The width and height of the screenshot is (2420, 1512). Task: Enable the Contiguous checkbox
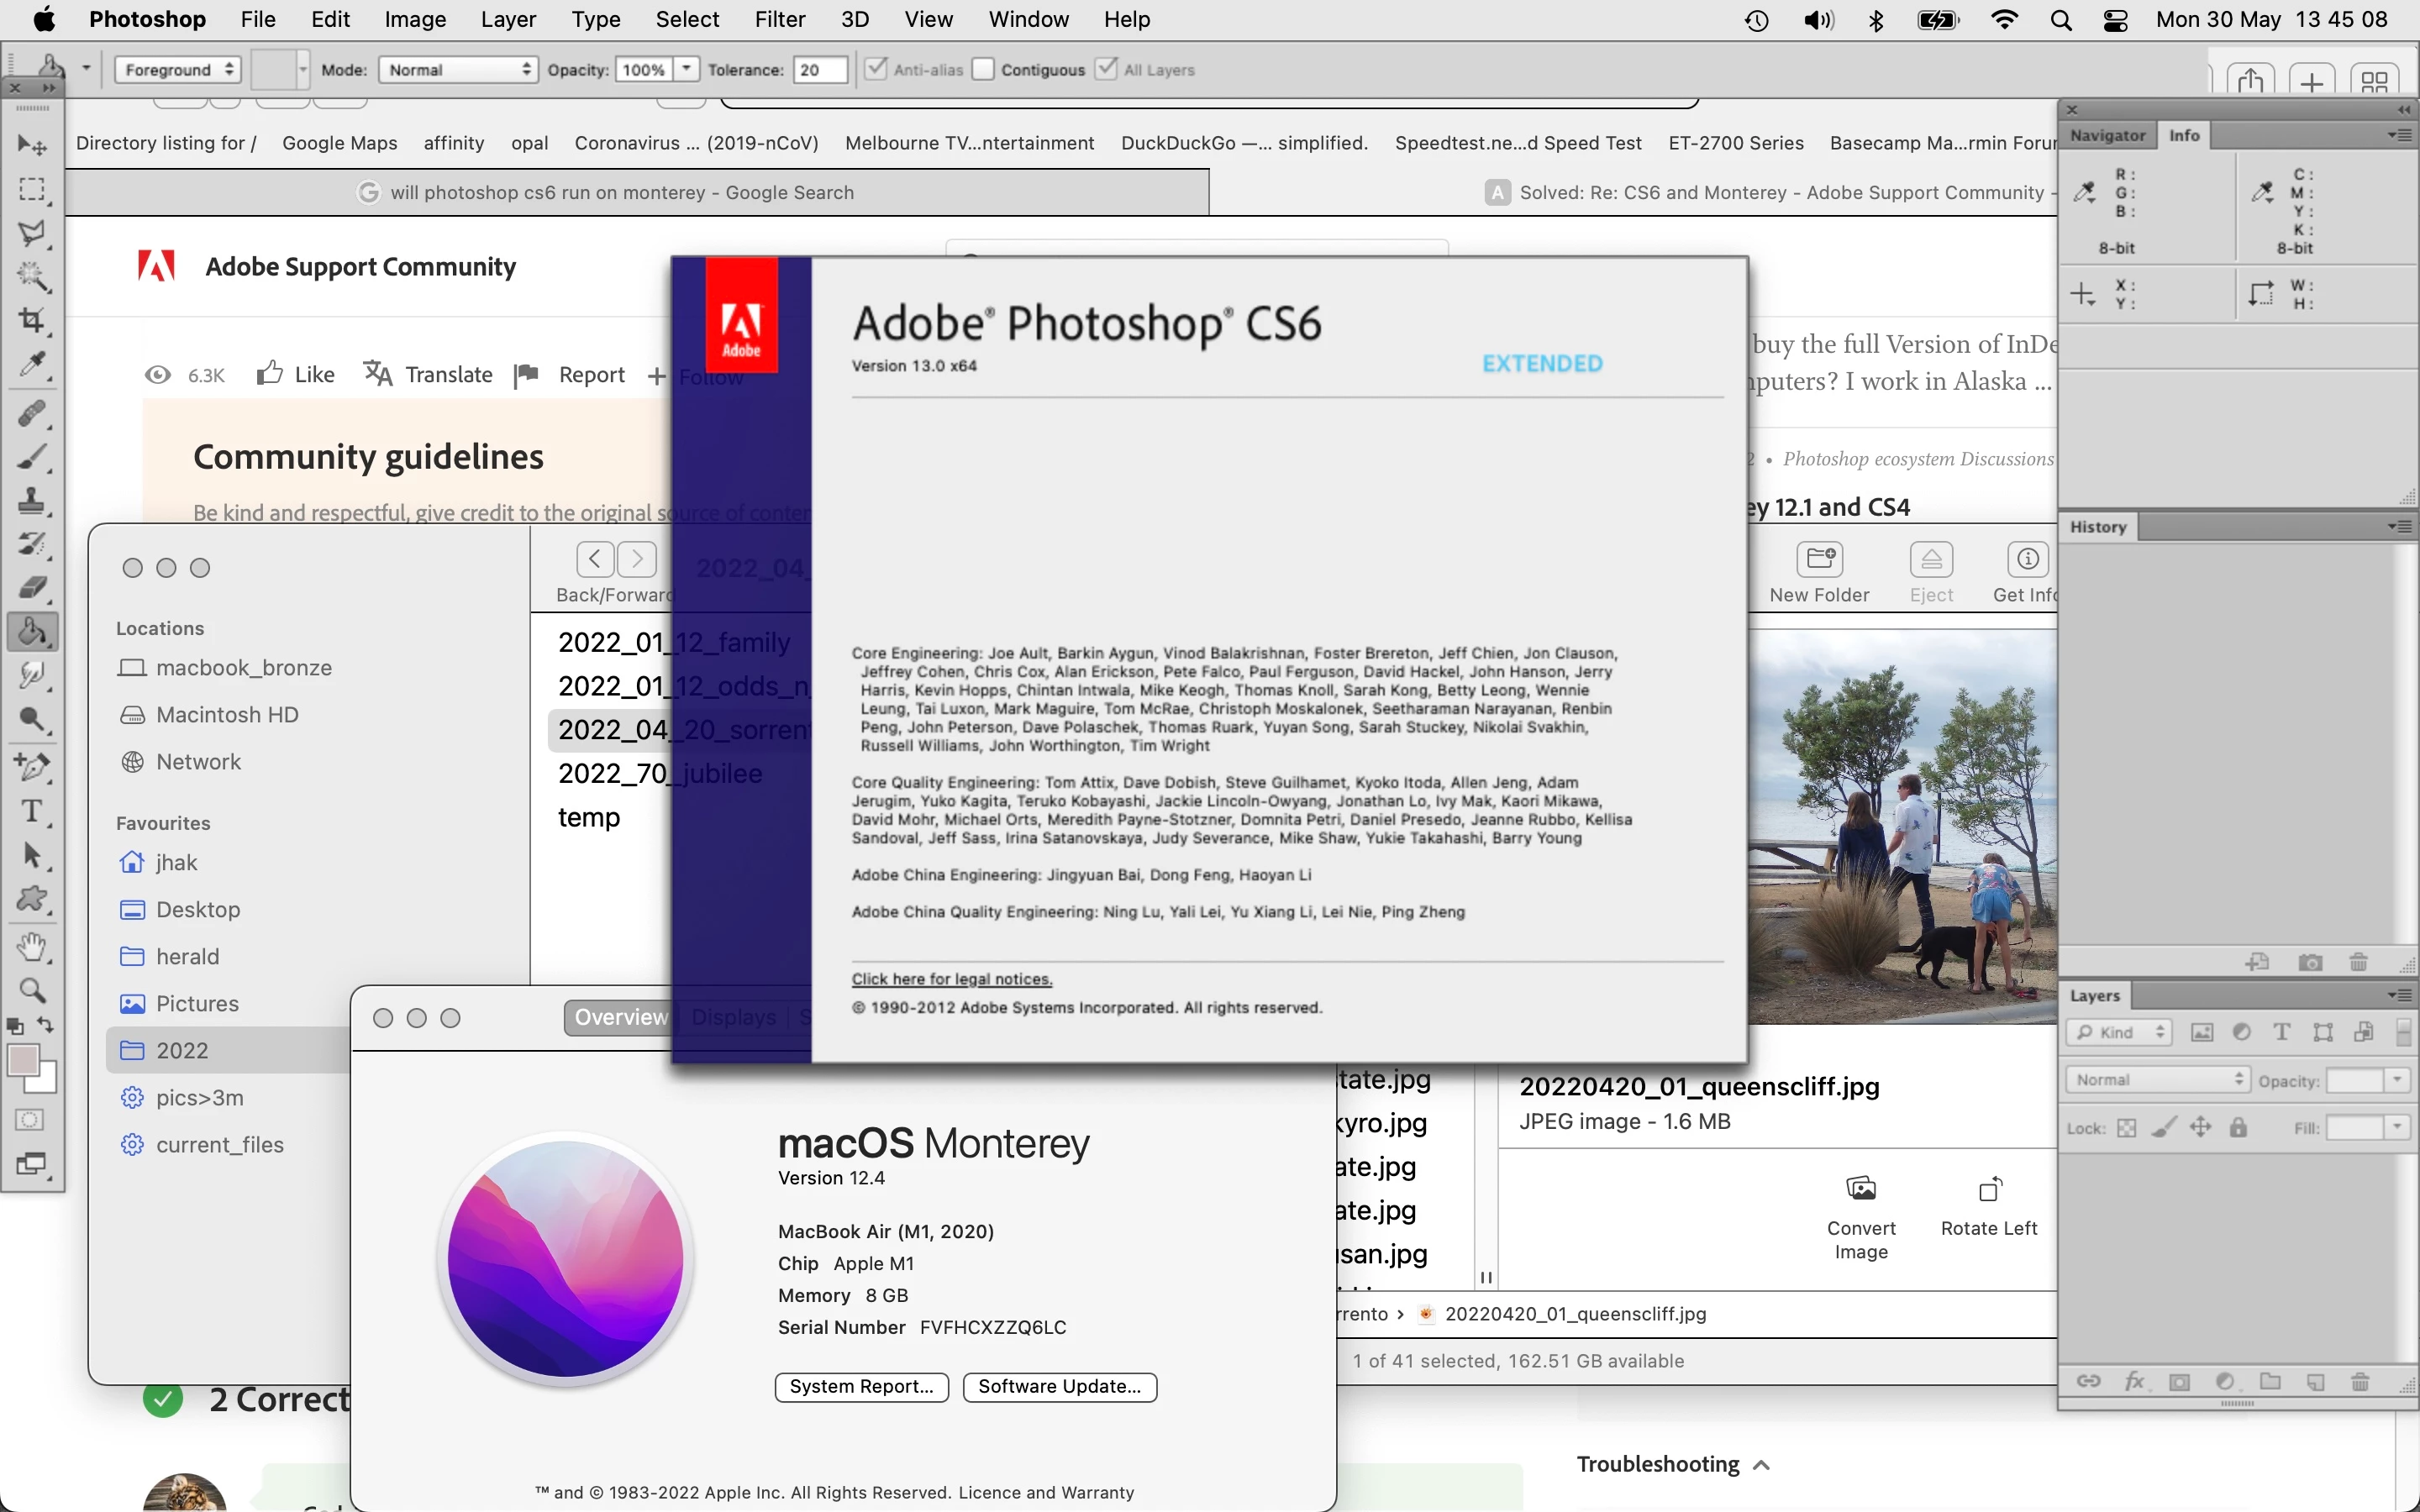click(983, 69)
